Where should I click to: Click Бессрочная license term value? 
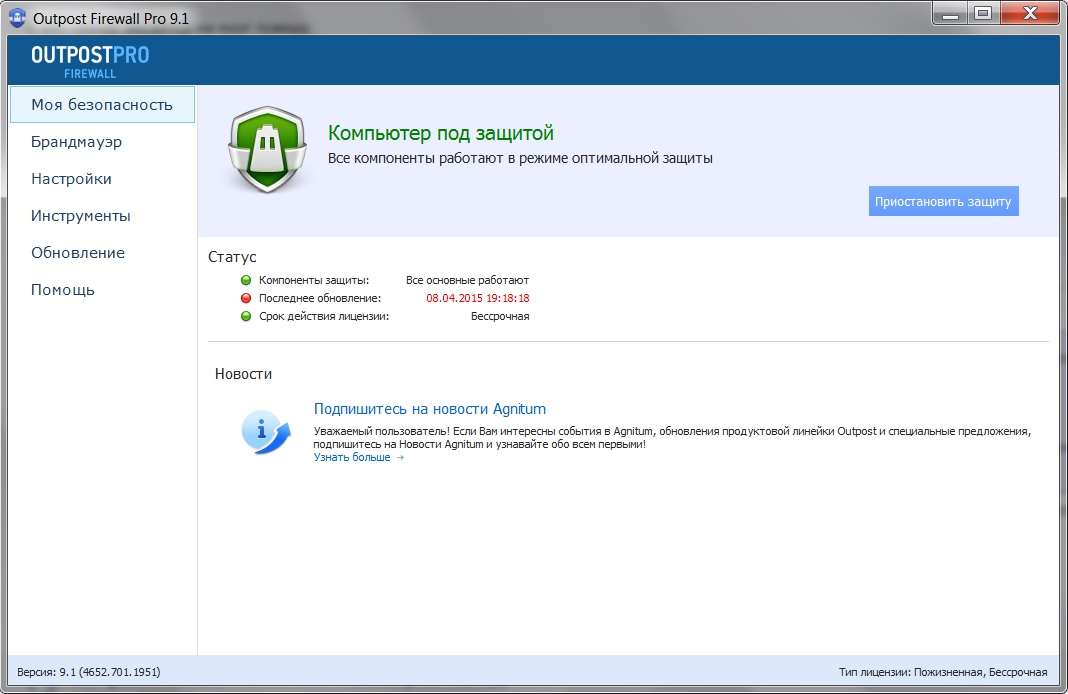point(500,316)
